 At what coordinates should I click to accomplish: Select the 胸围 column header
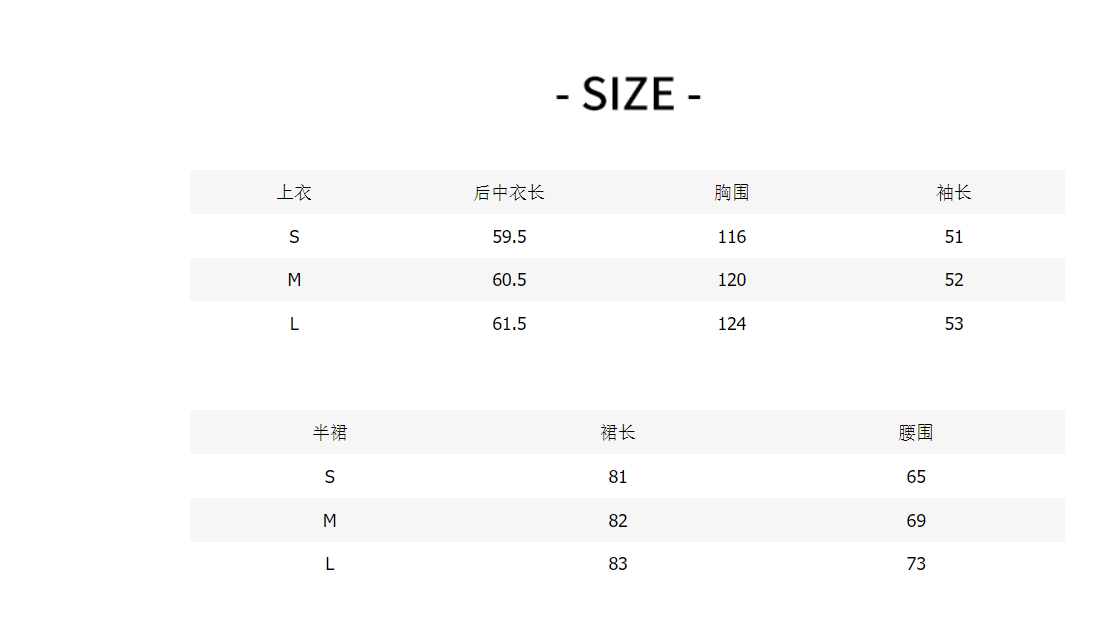coord(732,193)
